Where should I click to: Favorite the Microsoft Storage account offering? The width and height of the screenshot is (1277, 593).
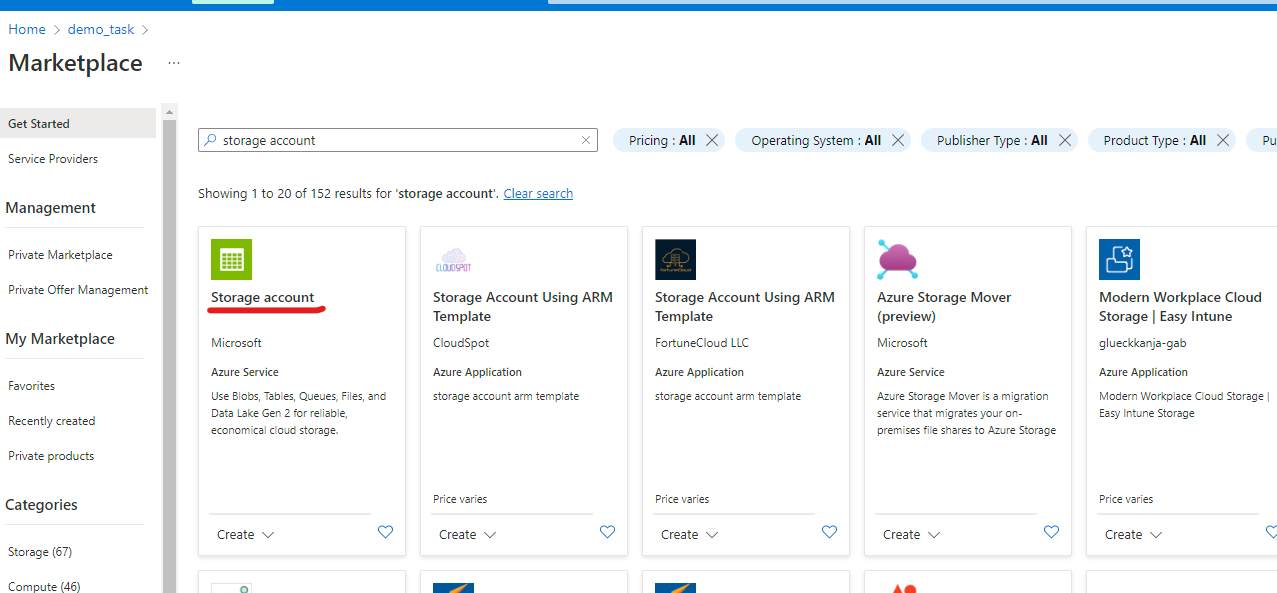pyautogui.click(x=385, y=532)
